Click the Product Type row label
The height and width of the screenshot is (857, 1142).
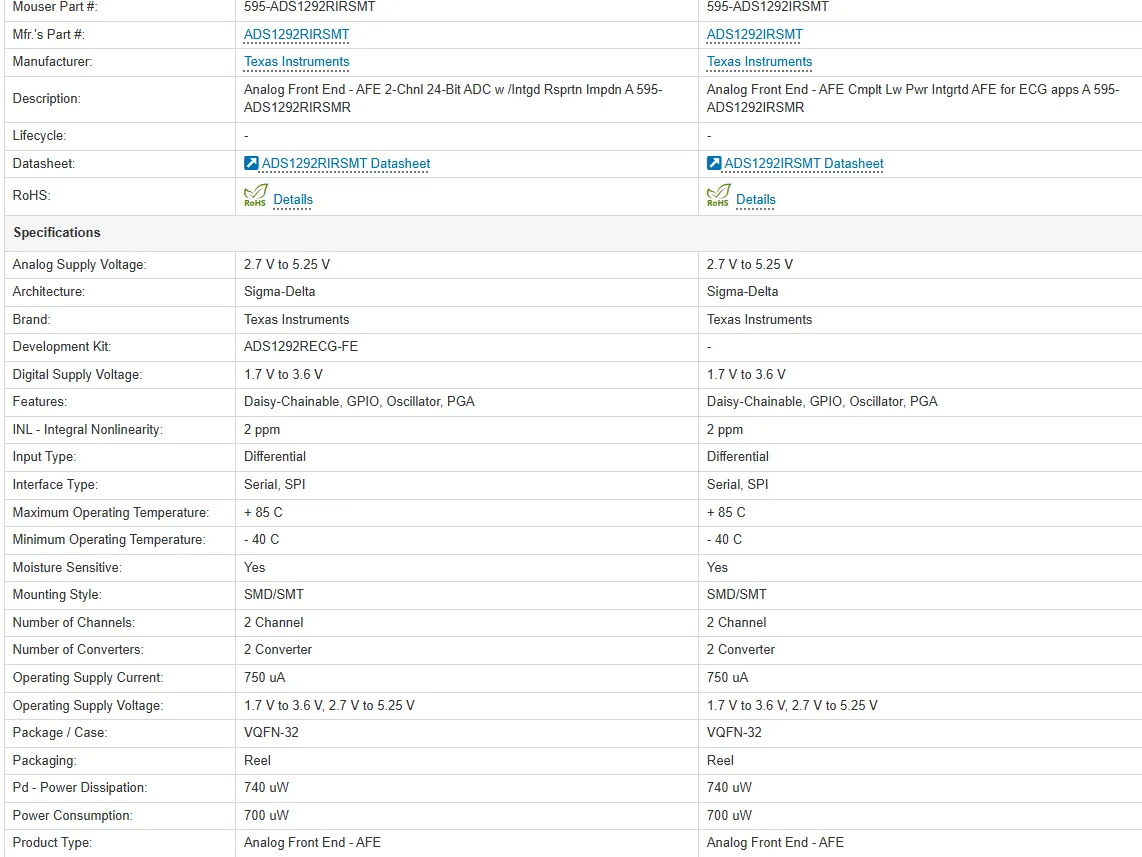(52, 842)
